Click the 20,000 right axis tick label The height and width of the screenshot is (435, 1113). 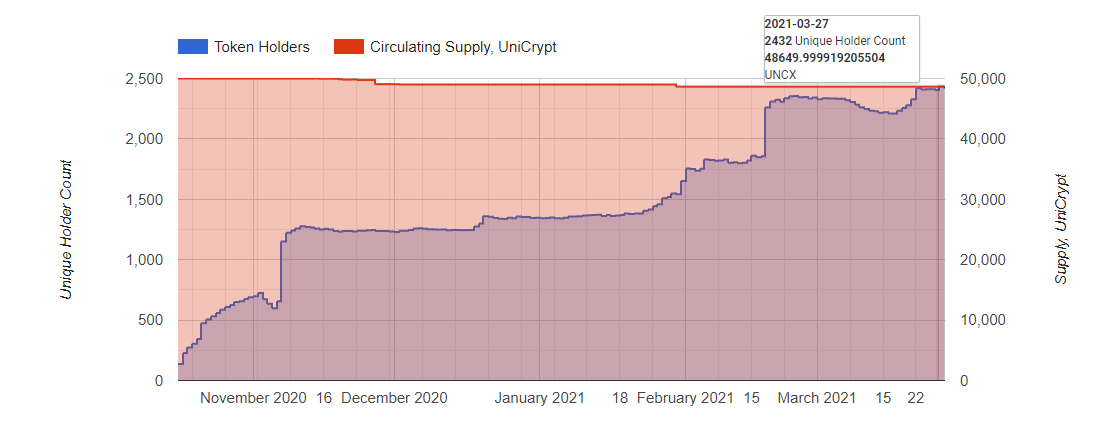[x=982, y=260]
